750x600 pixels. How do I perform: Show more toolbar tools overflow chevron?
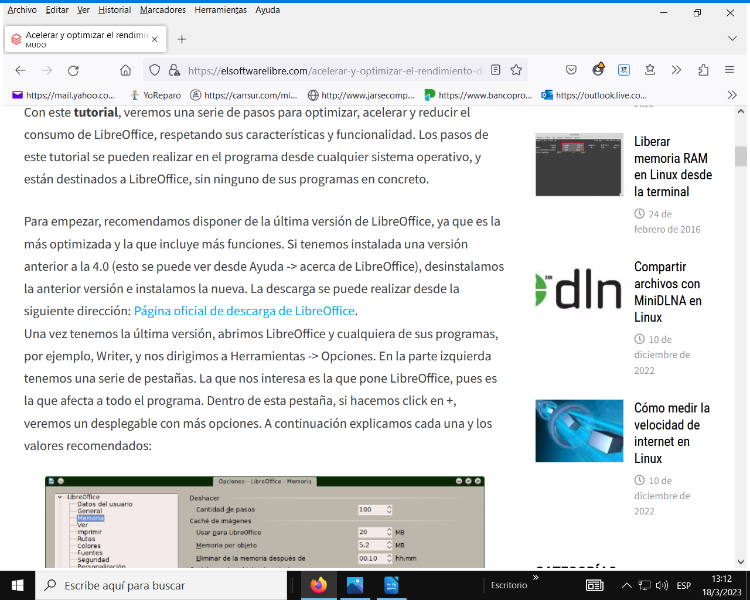(x=677, y=70)
